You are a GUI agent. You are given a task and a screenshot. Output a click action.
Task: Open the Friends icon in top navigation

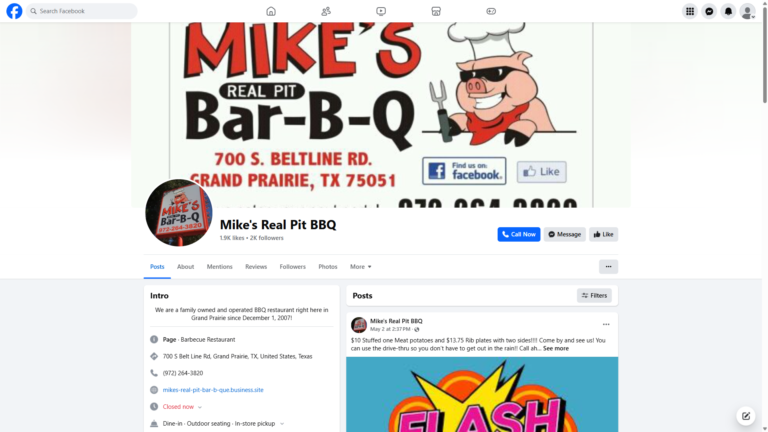pos(326,11)
